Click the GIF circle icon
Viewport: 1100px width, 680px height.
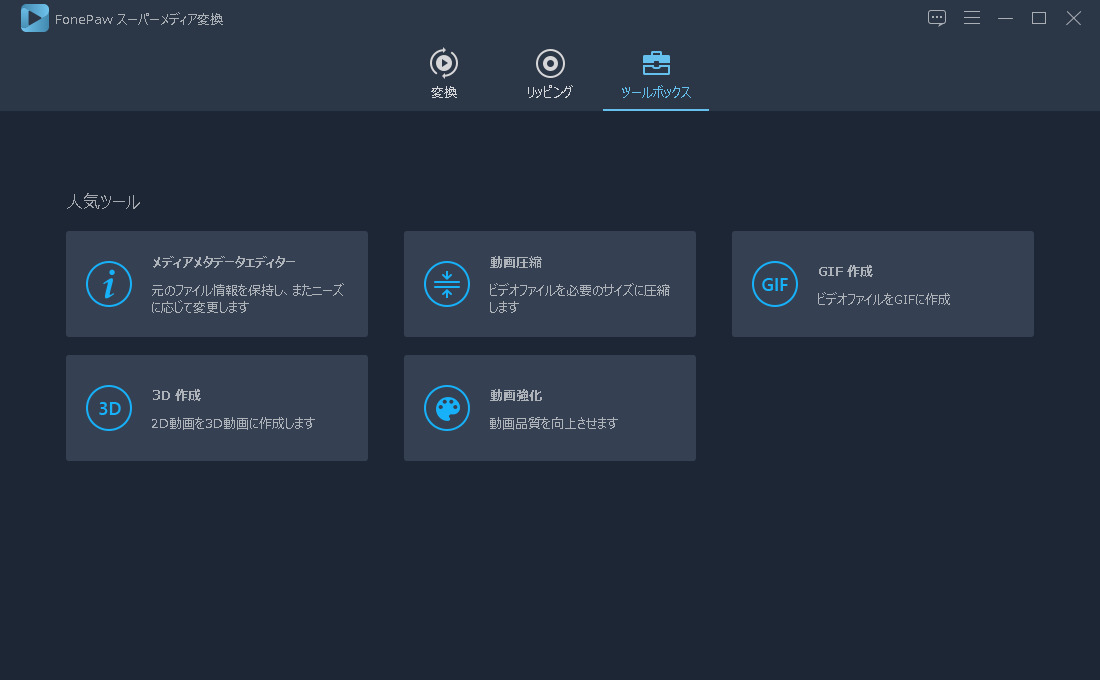774,284
